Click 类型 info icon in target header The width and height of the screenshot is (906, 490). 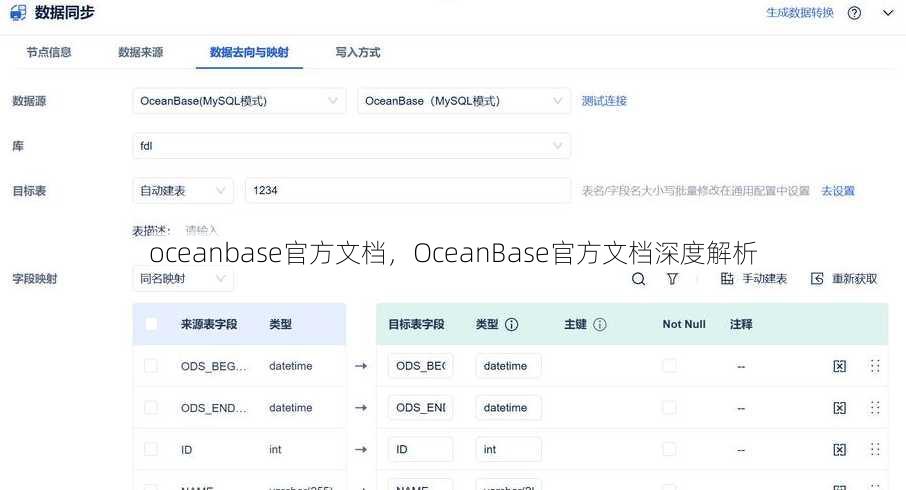[511, 324]
